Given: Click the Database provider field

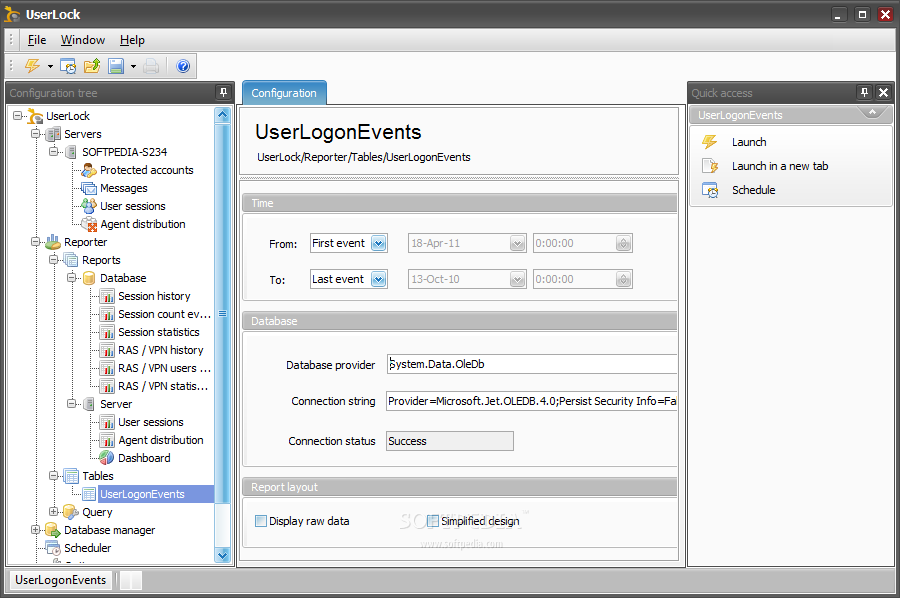Looking at the screenshot, I should pos(532,364).
